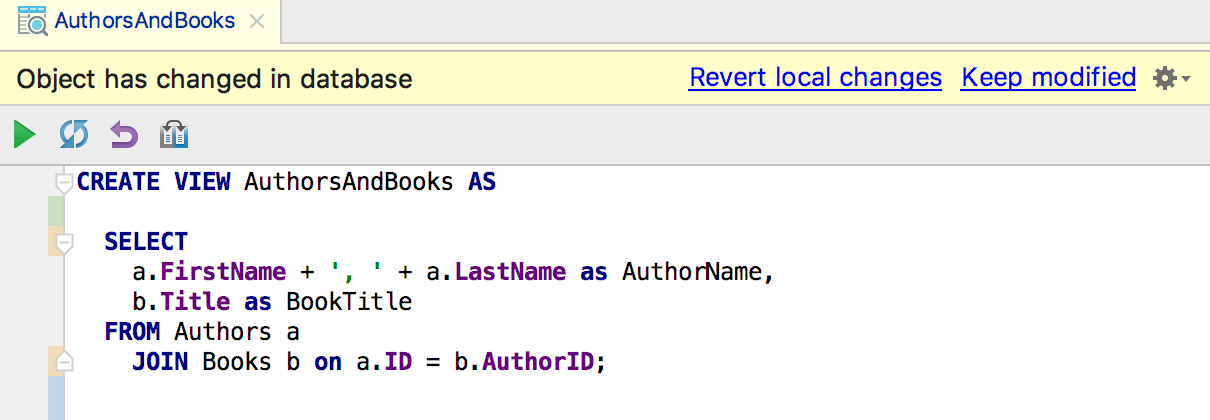Collapse the SELECT statement fold marker
1210x420 pixels.
(x=65, y=242)
